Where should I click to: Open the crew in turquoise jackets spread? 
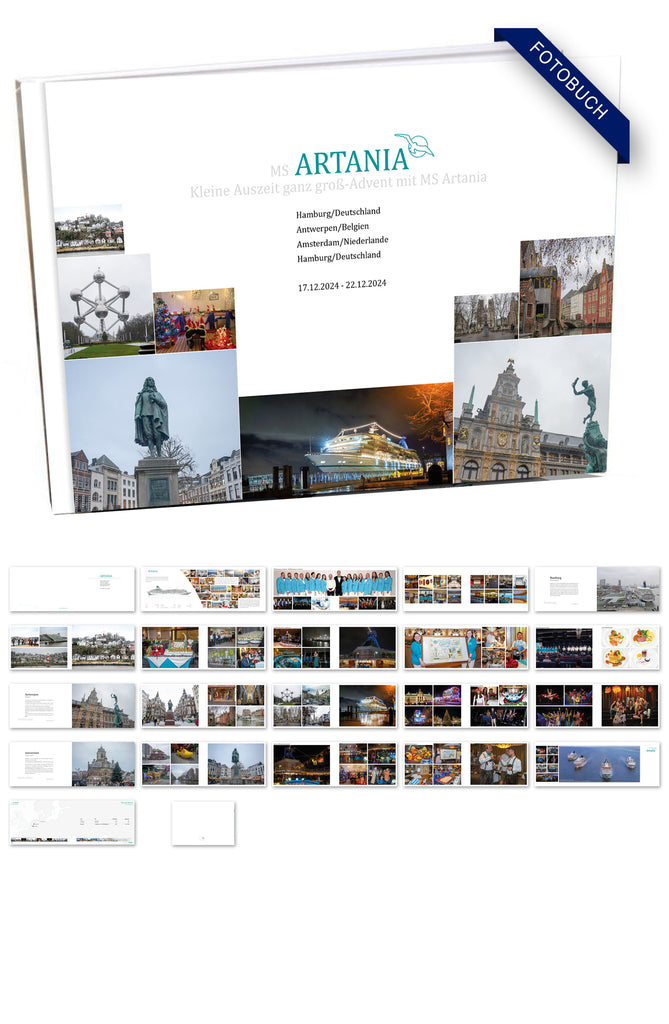coord(334,589)
